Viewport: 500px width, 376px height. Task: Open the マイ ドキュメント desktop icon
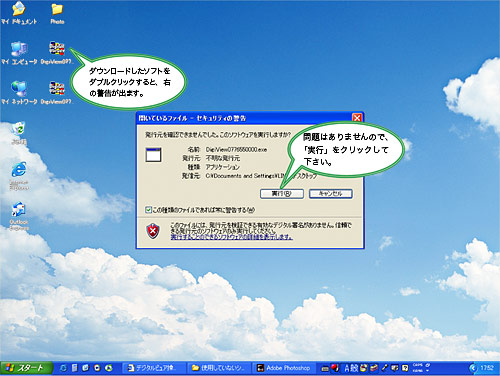[x=19, y=13]
